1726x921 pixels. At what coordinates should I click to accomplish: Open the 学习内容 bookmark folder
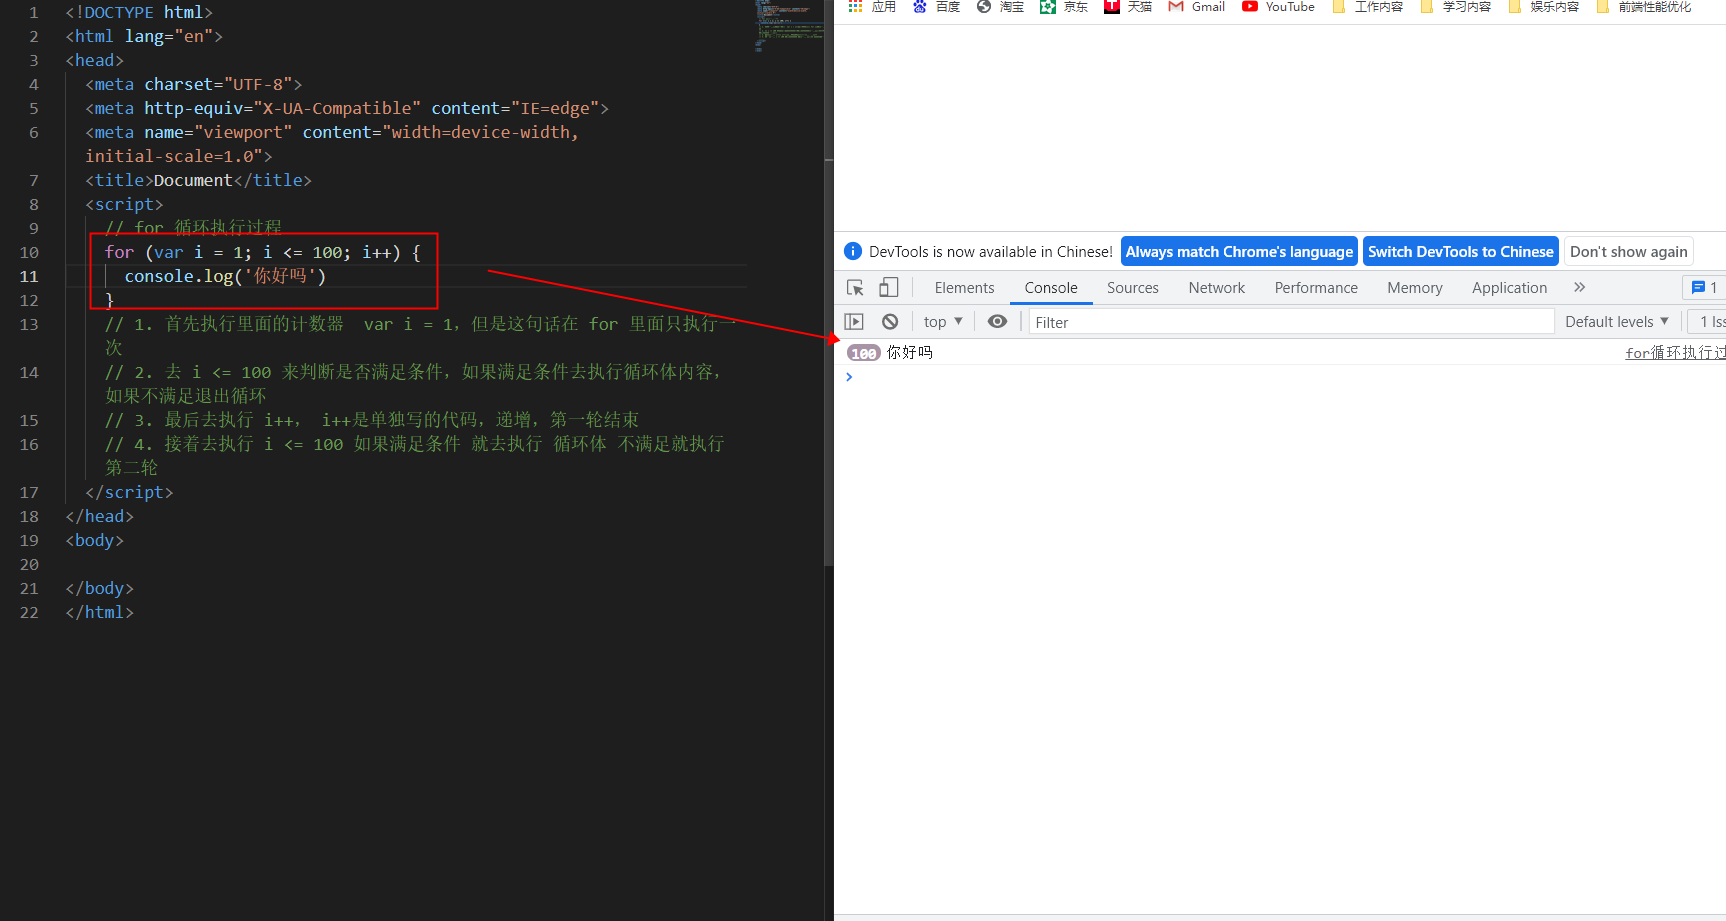1456,6
